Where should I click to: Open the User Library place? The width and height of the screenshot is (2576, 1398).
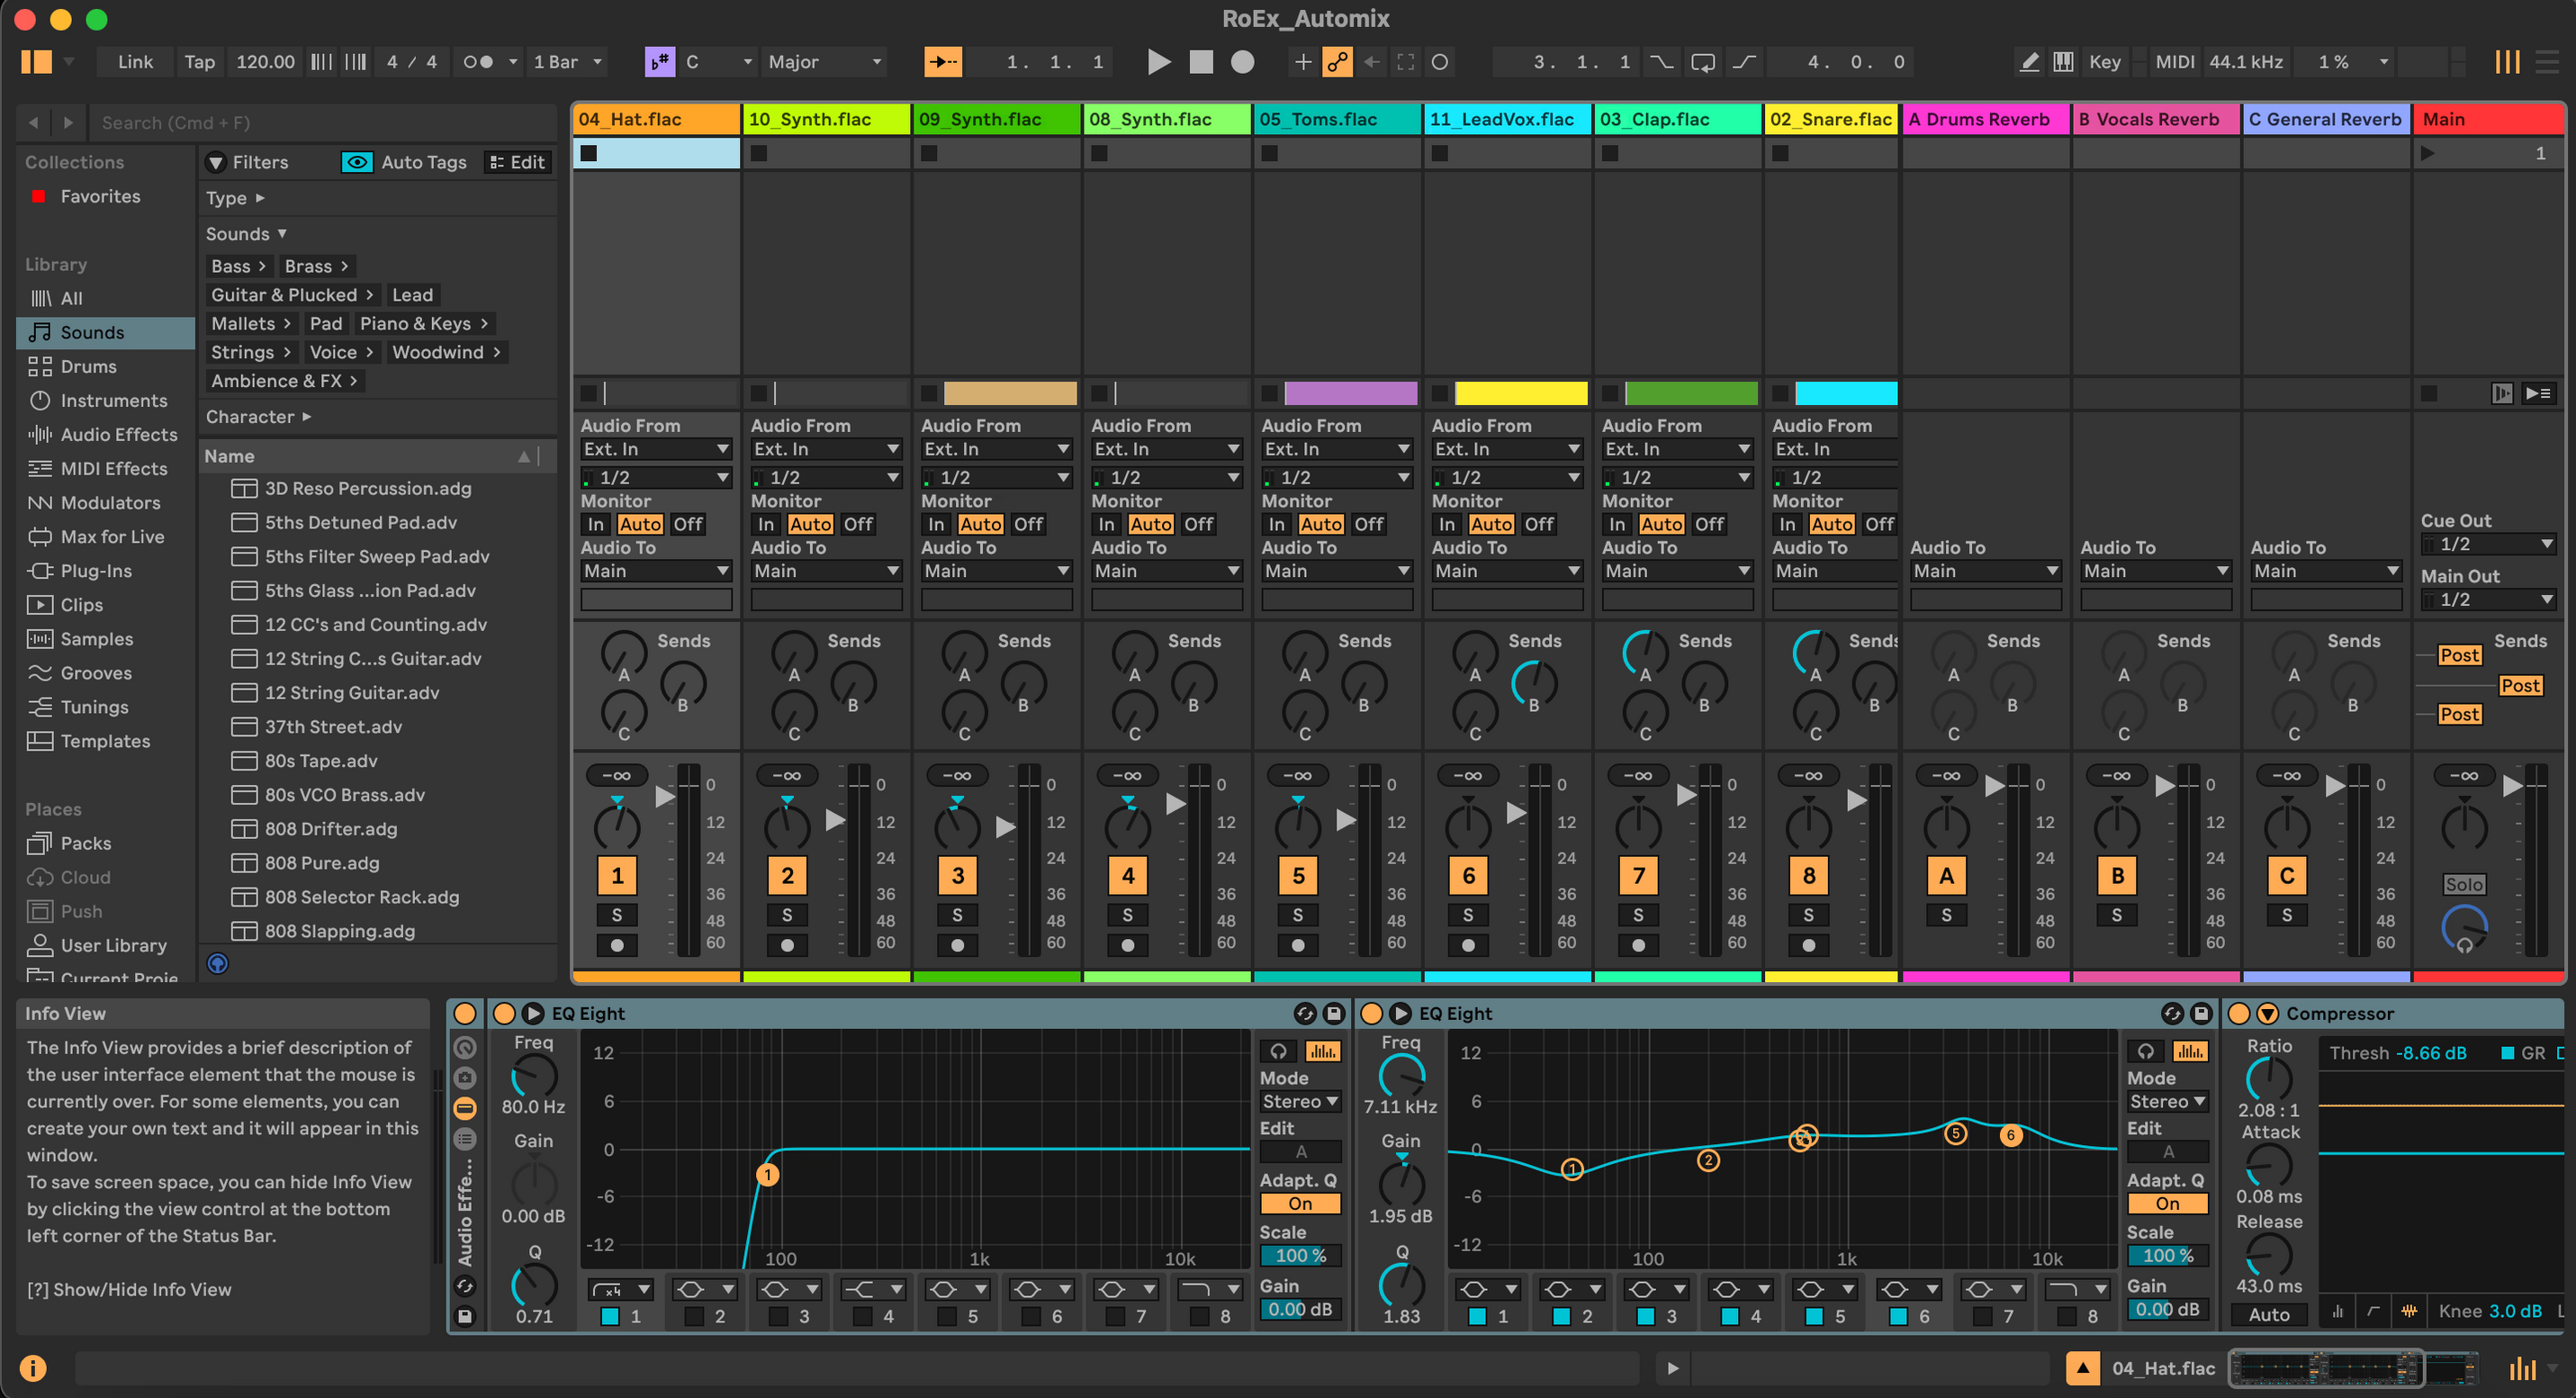coord(113,944)
